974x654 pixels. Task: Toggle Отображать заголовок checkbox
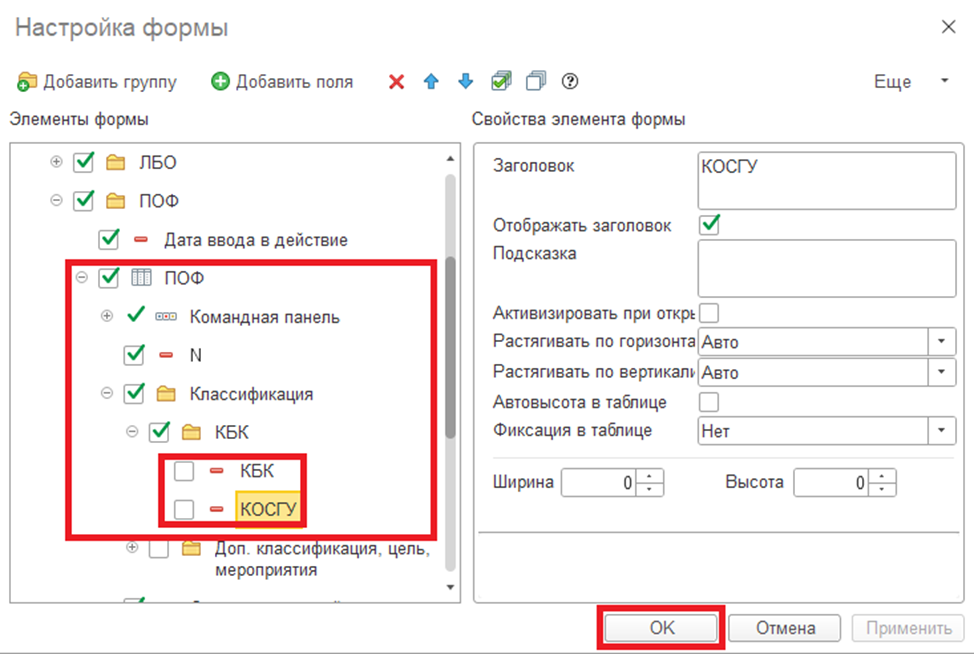pos(709,225)
